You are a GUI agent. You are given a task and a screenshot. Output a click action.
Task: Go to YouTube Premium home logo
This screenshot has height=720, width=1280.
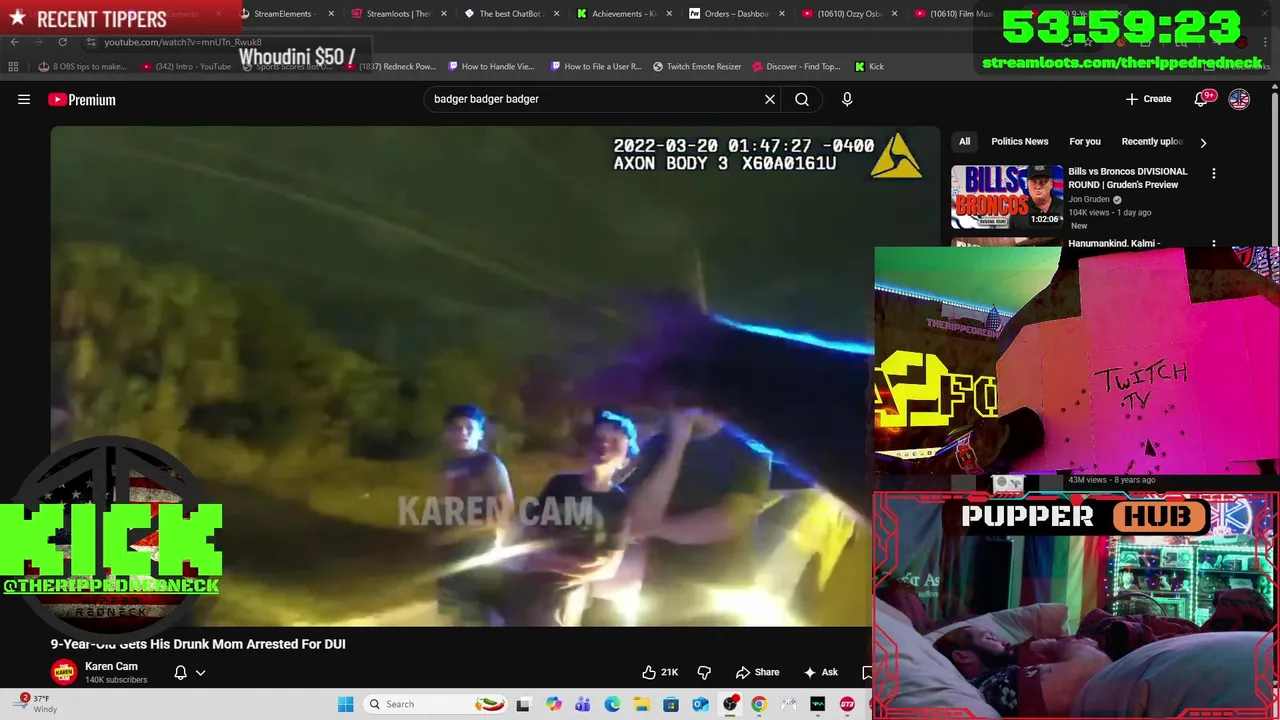click(82, 99)
